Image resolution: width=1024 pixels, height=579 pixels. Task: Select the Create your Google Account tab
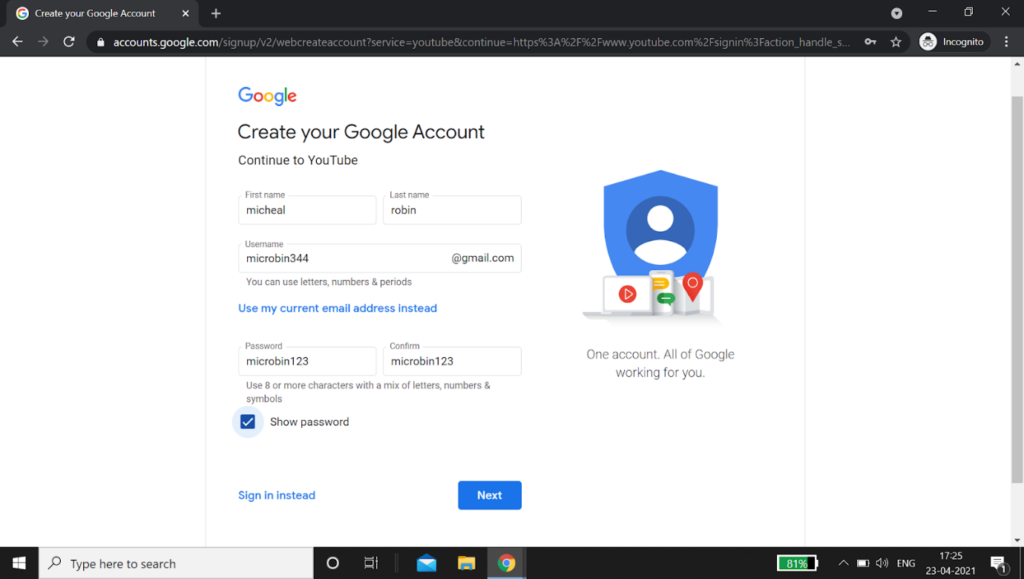point(103,13)
